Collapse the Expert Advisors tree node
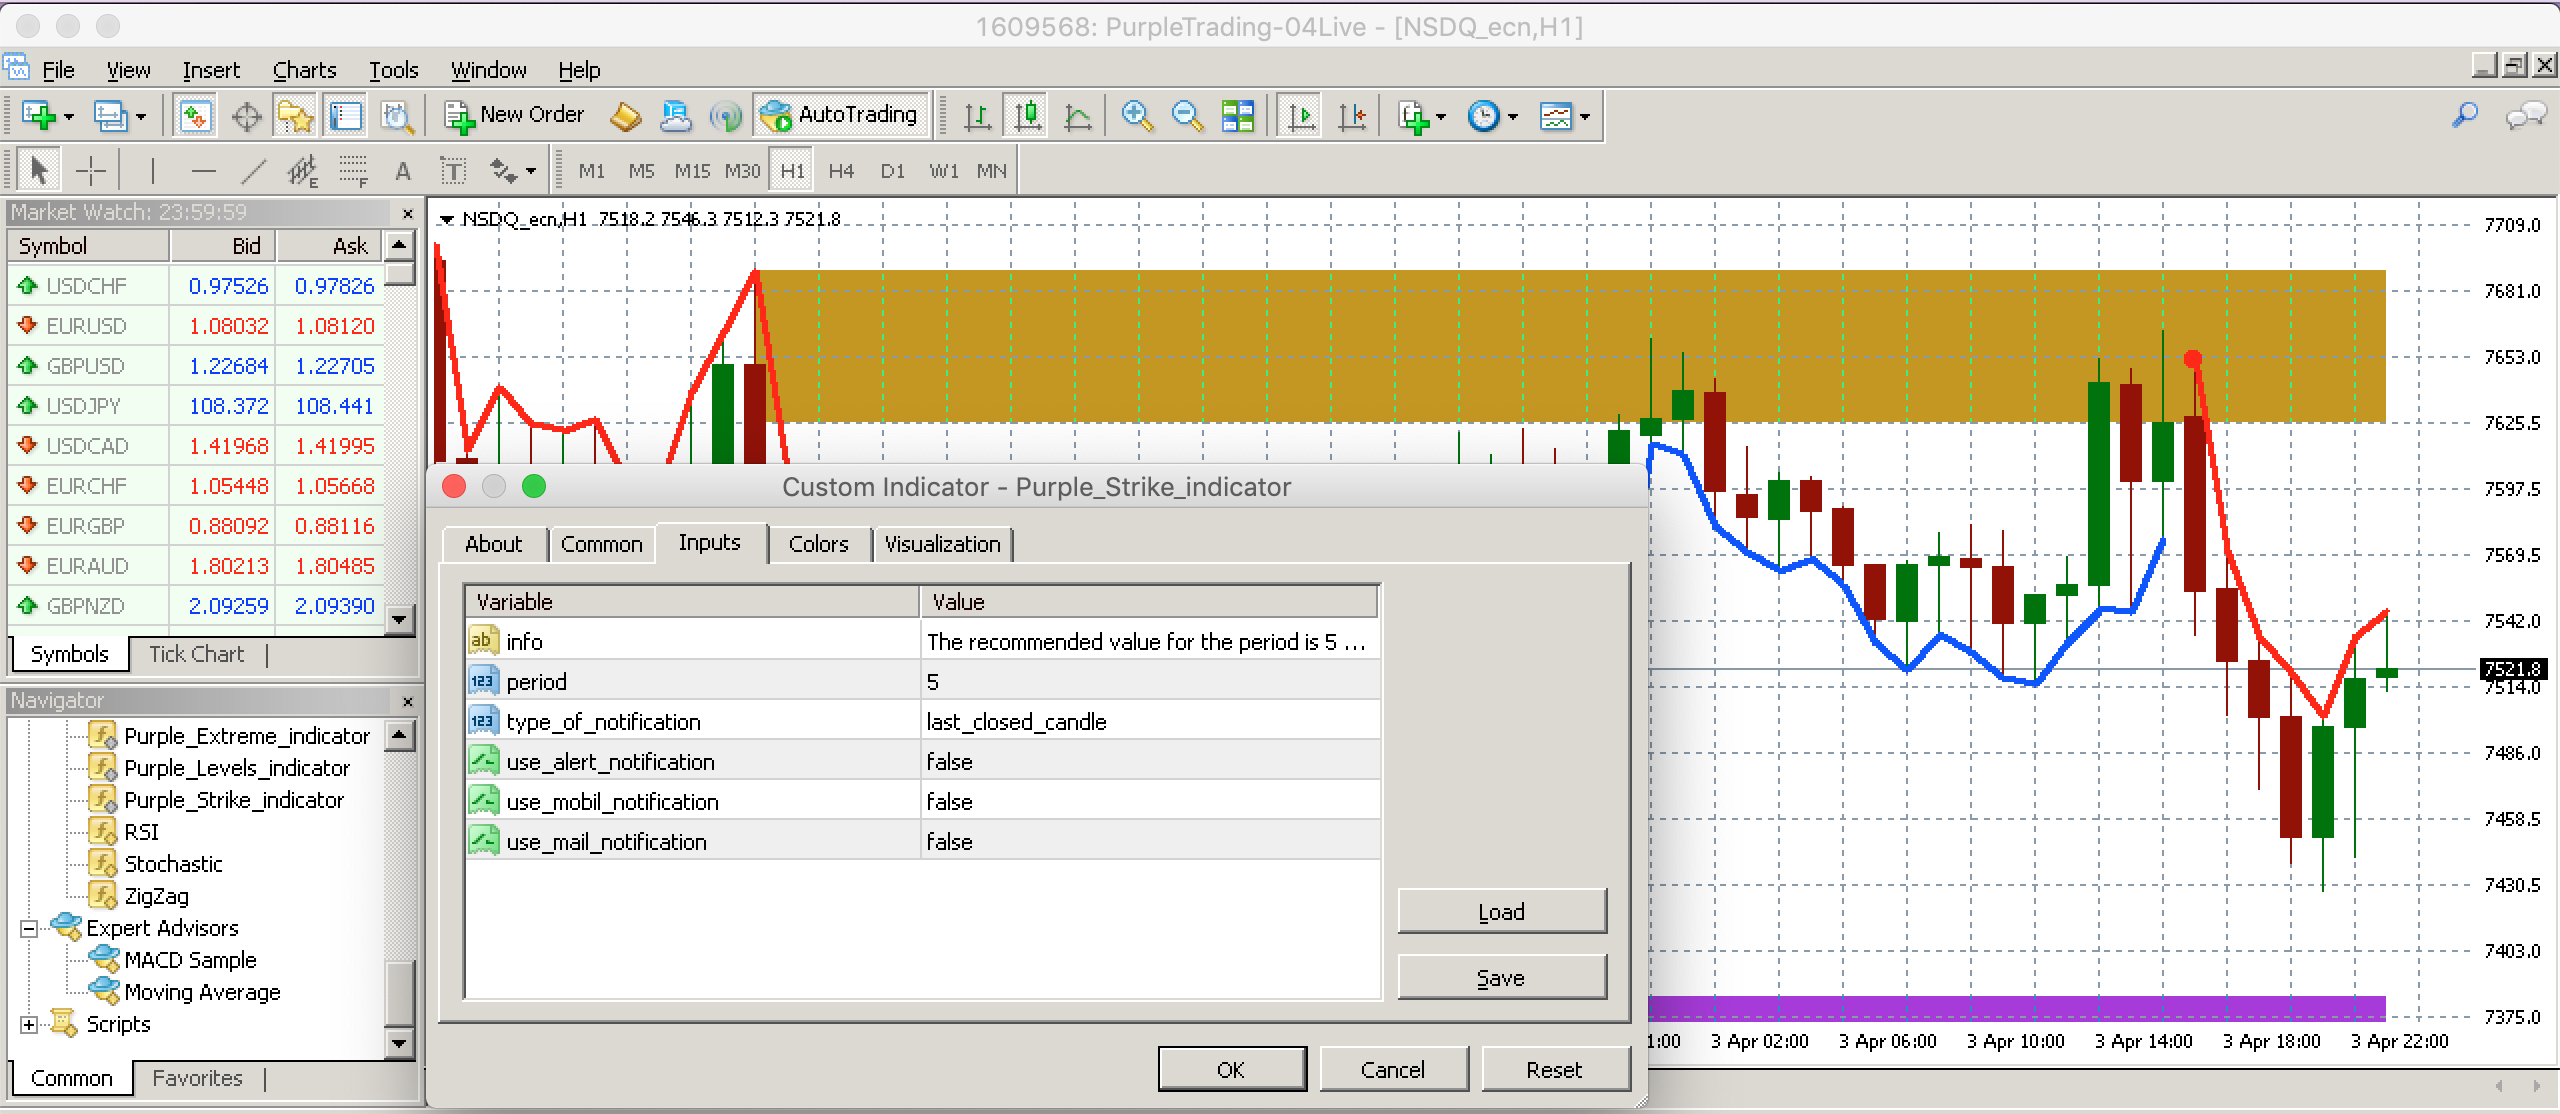 [29, 928]
